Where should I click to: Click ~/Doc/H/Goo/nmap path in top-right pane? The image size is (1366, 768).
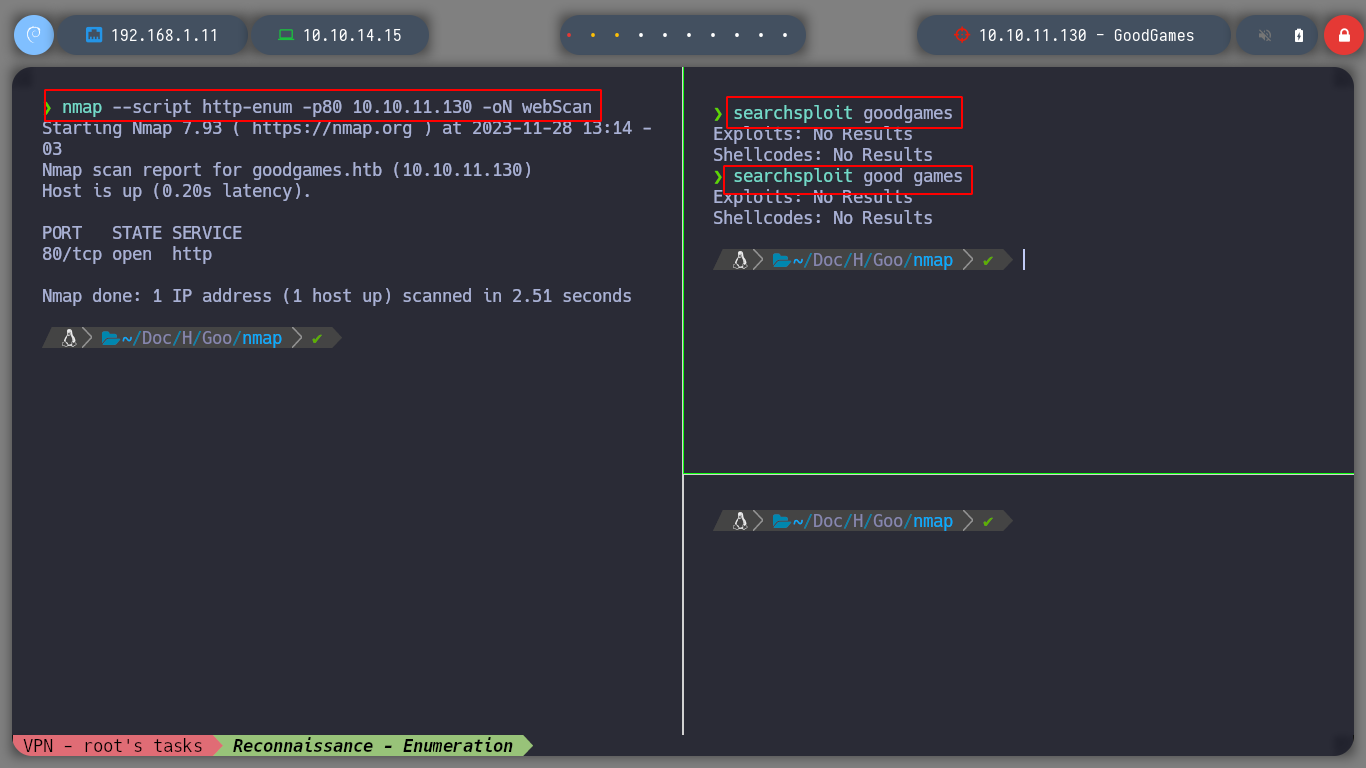(873, 260)
